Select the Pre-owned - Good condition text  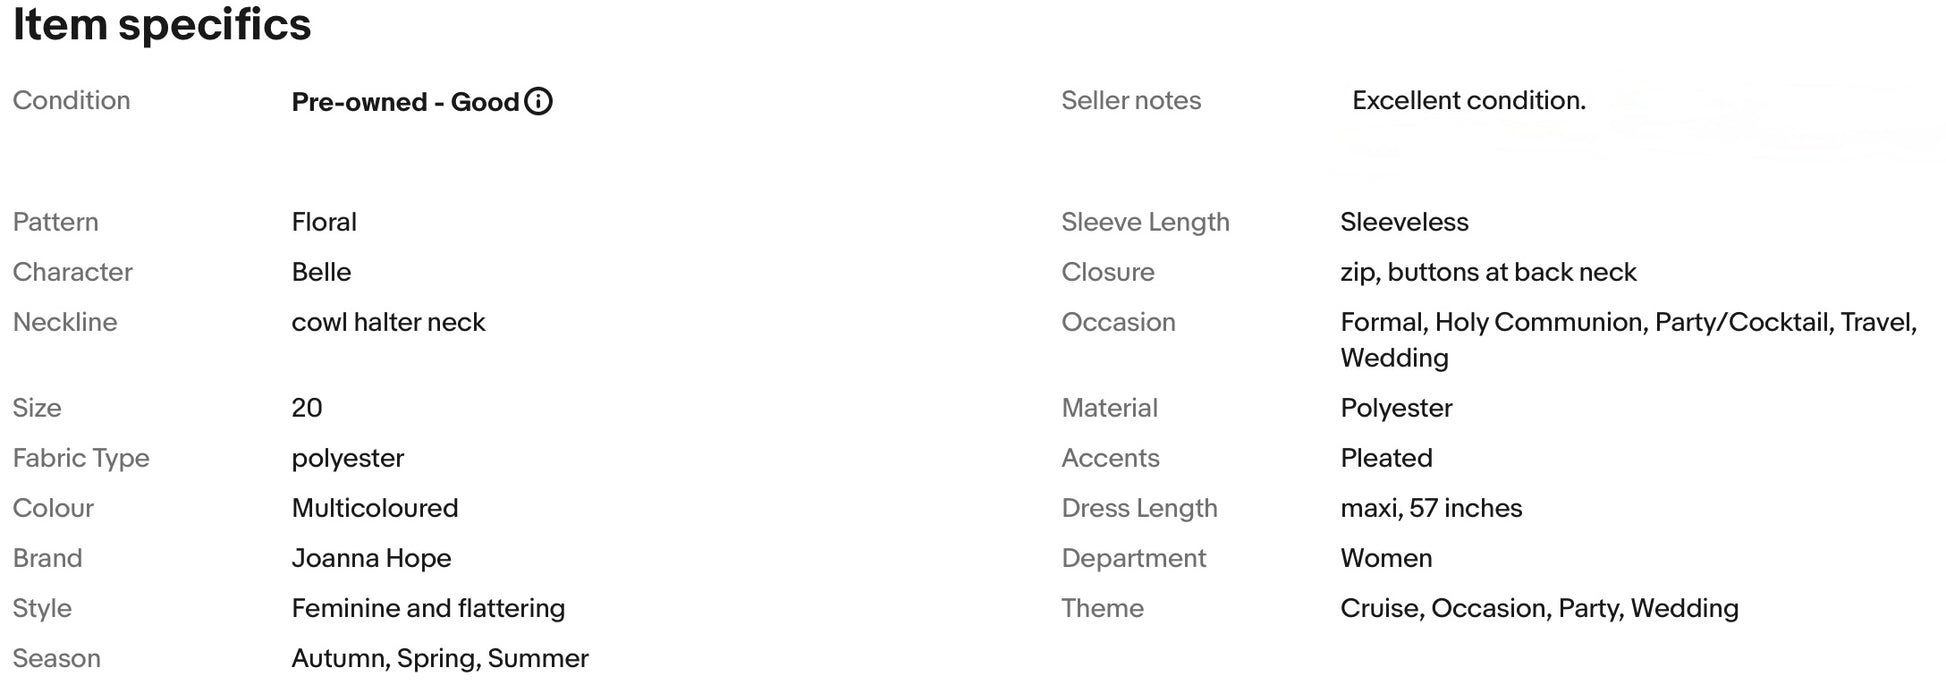click(x=405, y=102)
